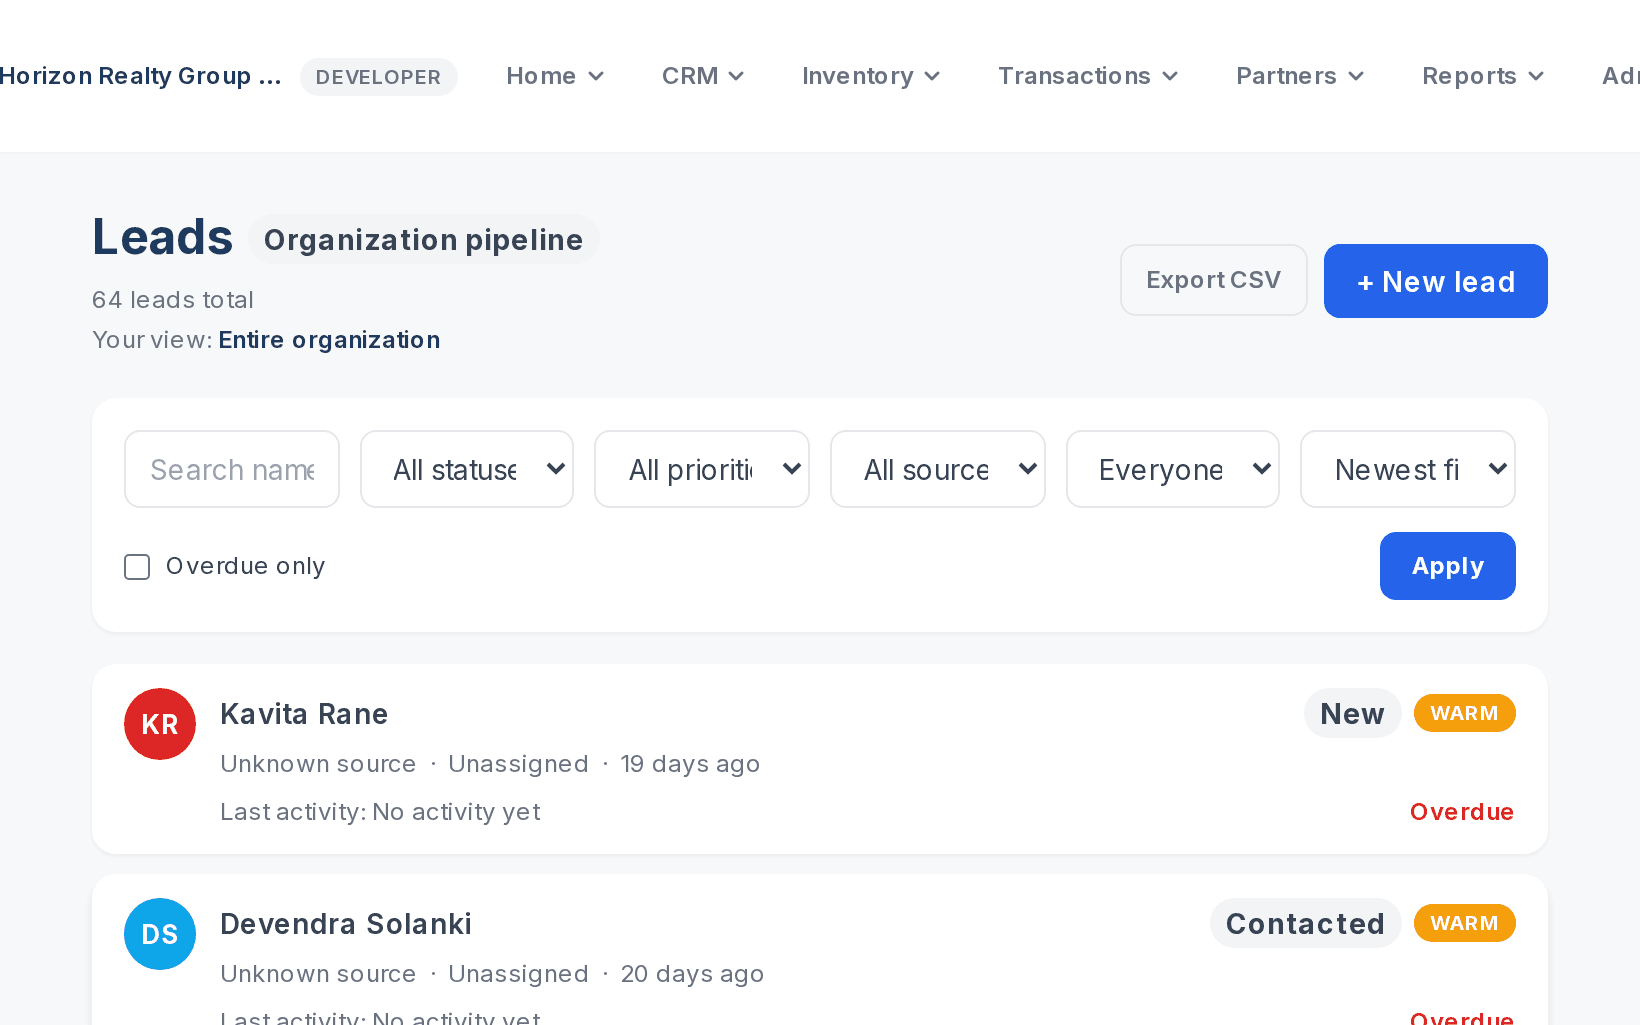Click Horizon Realty Group brand link
Viewport: 1640px width, 1025px height.
(140, 76)
